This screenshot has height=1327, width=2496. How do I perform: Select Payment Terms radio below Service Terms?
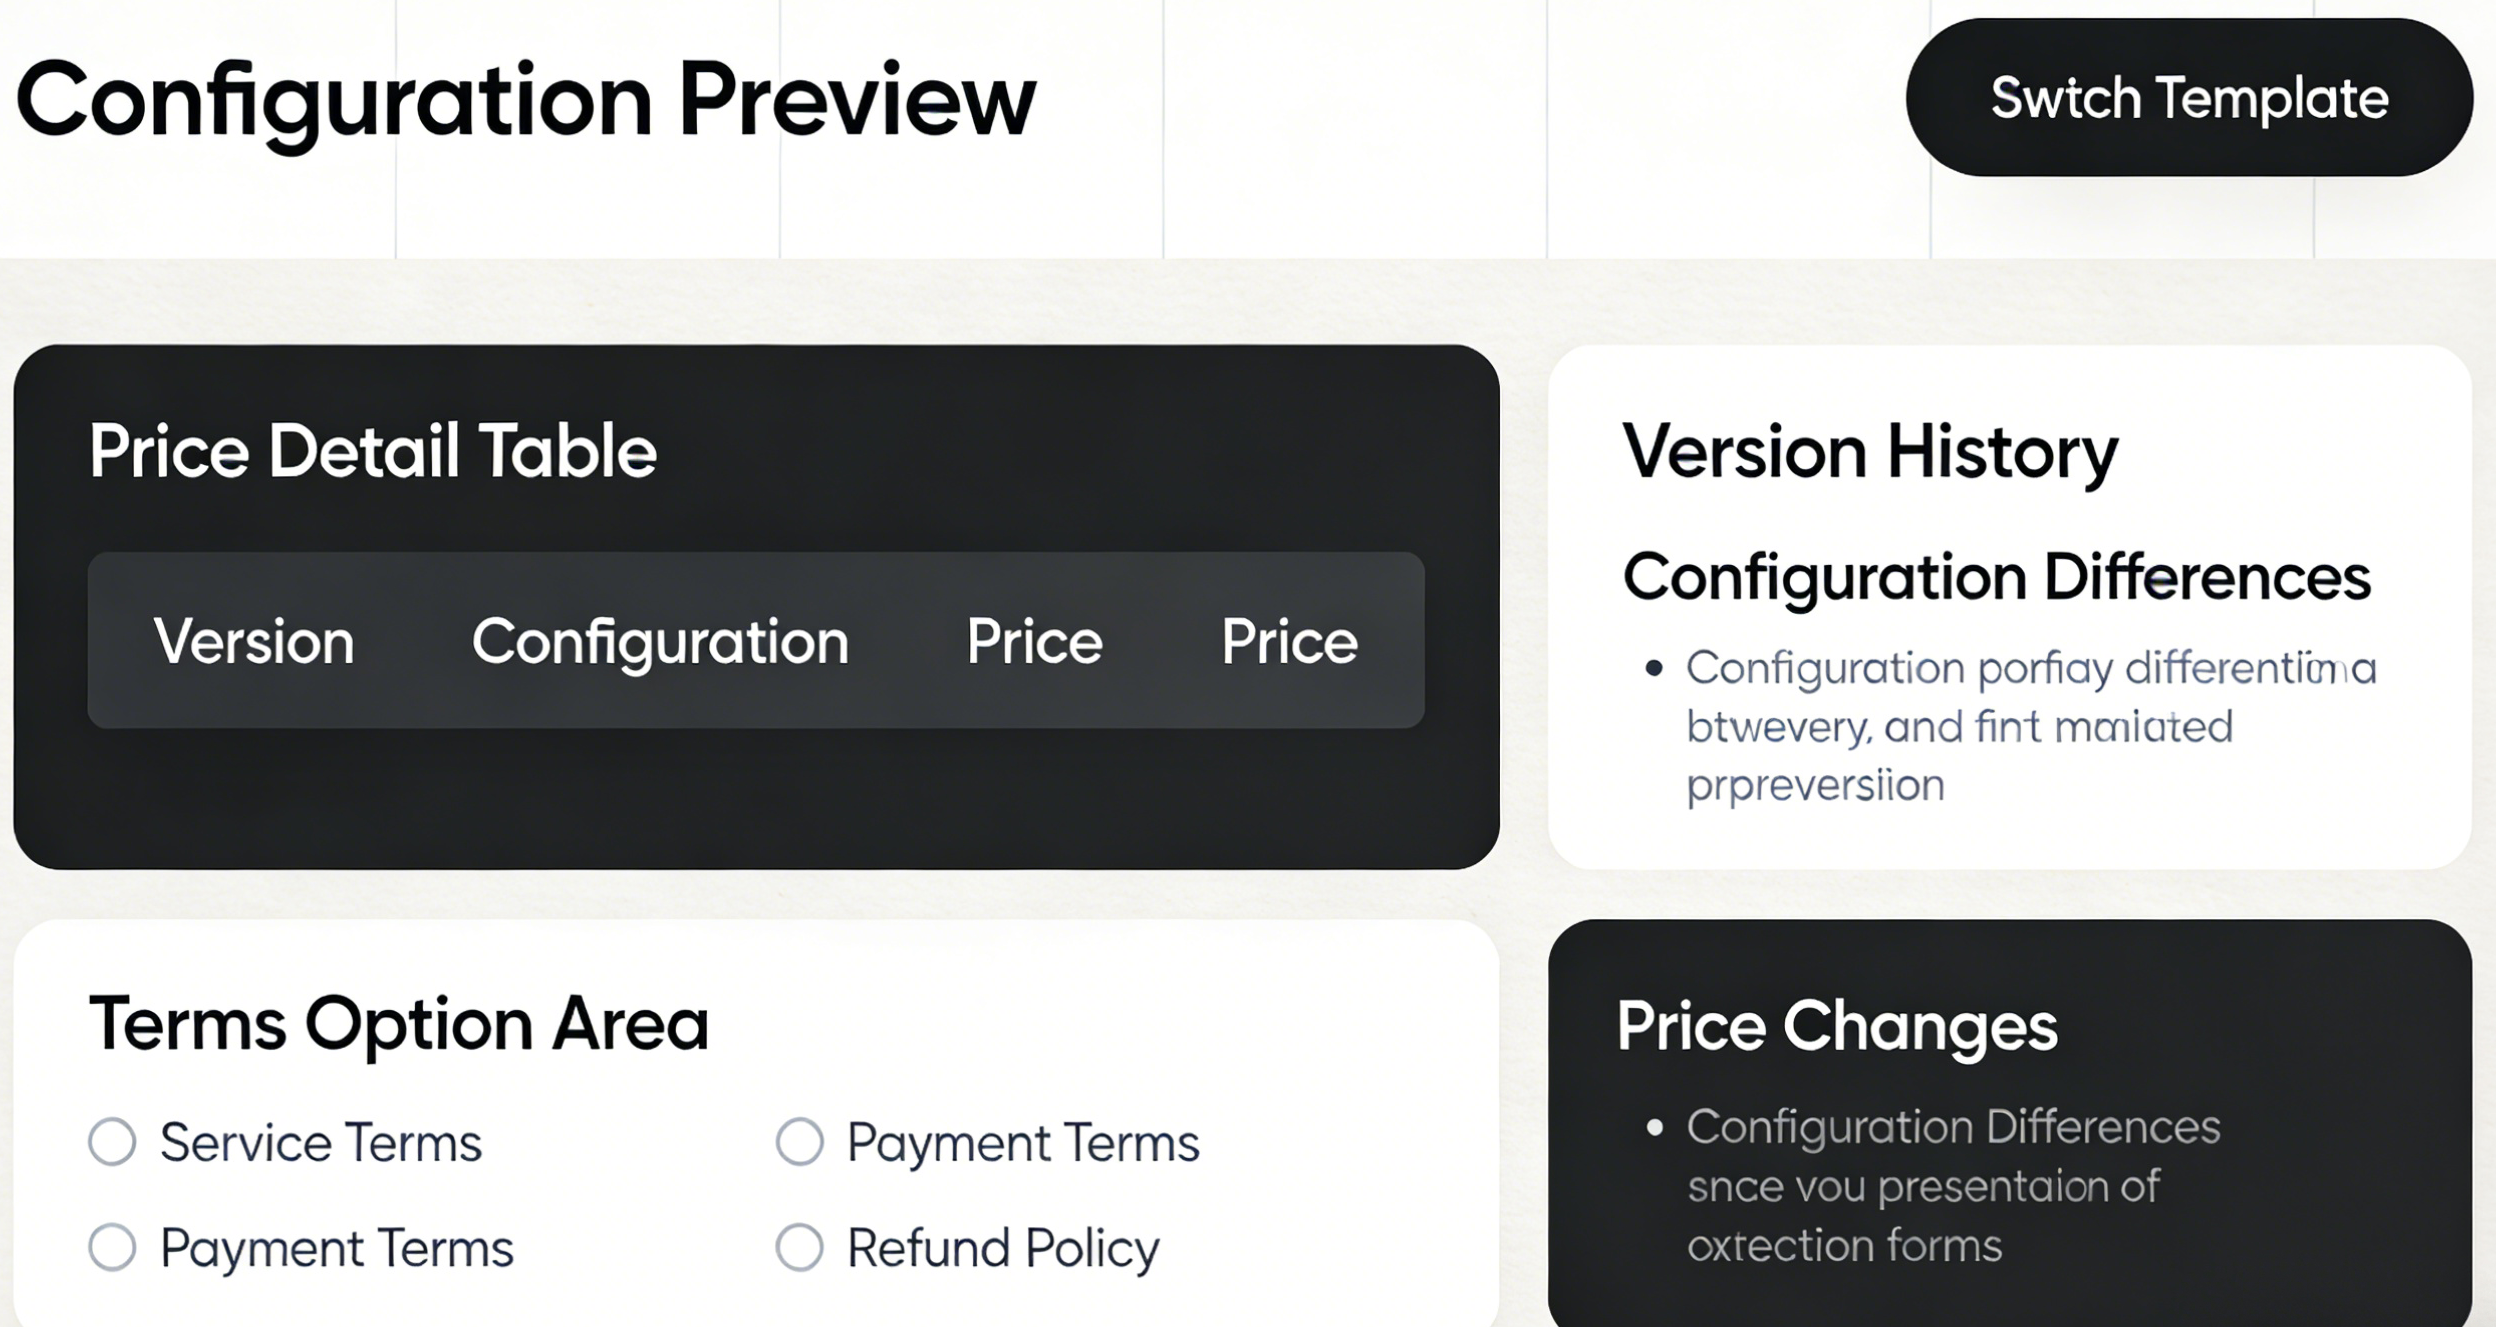coord(112,1247)
